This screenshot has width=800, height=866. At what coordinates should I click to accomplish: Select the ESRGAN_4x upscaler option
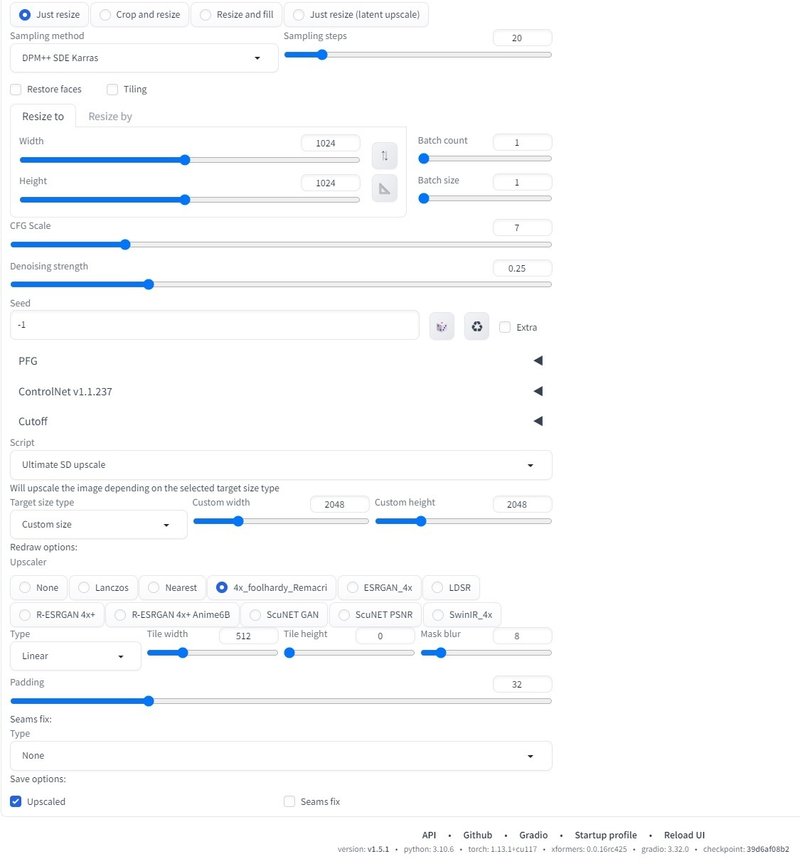click(x=379, y=587)
